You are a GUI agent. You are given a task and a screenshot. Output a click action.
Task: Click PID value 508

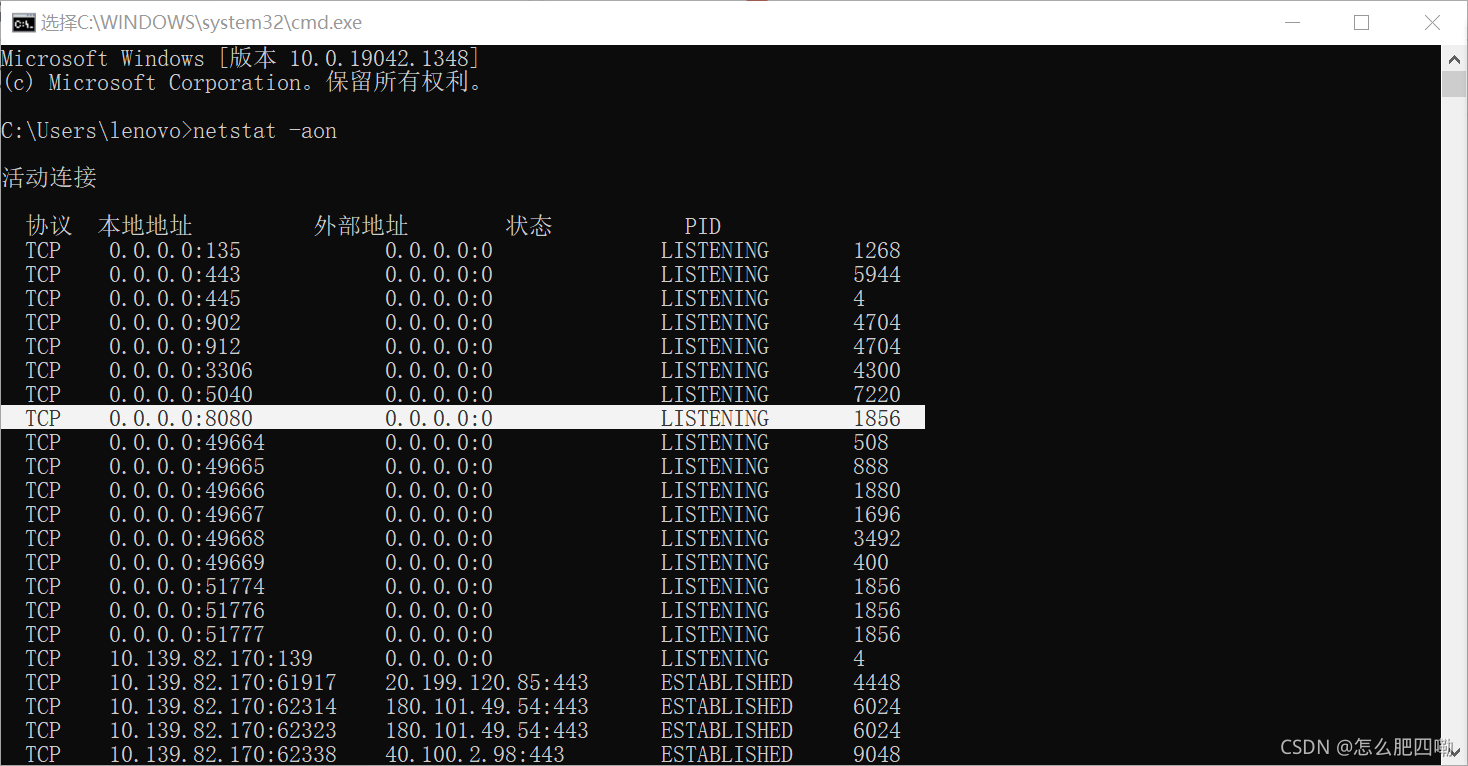click(871, 443)
